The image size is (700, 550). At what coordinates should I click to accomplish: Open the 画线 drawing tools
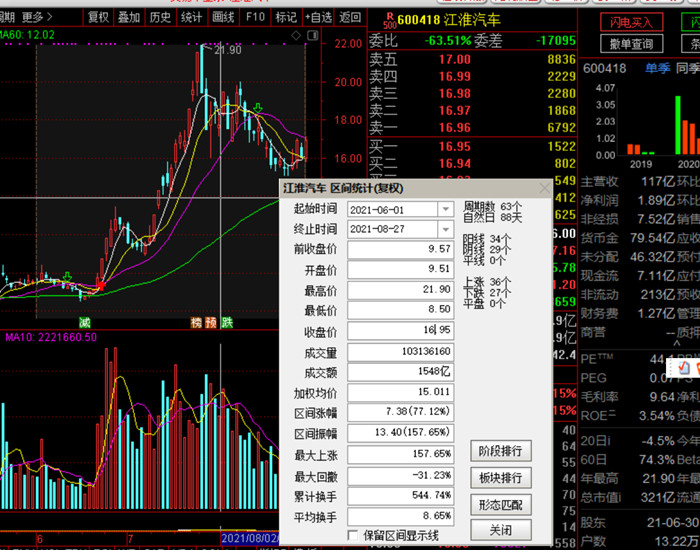pyautogui.click(x=223, y=17)
